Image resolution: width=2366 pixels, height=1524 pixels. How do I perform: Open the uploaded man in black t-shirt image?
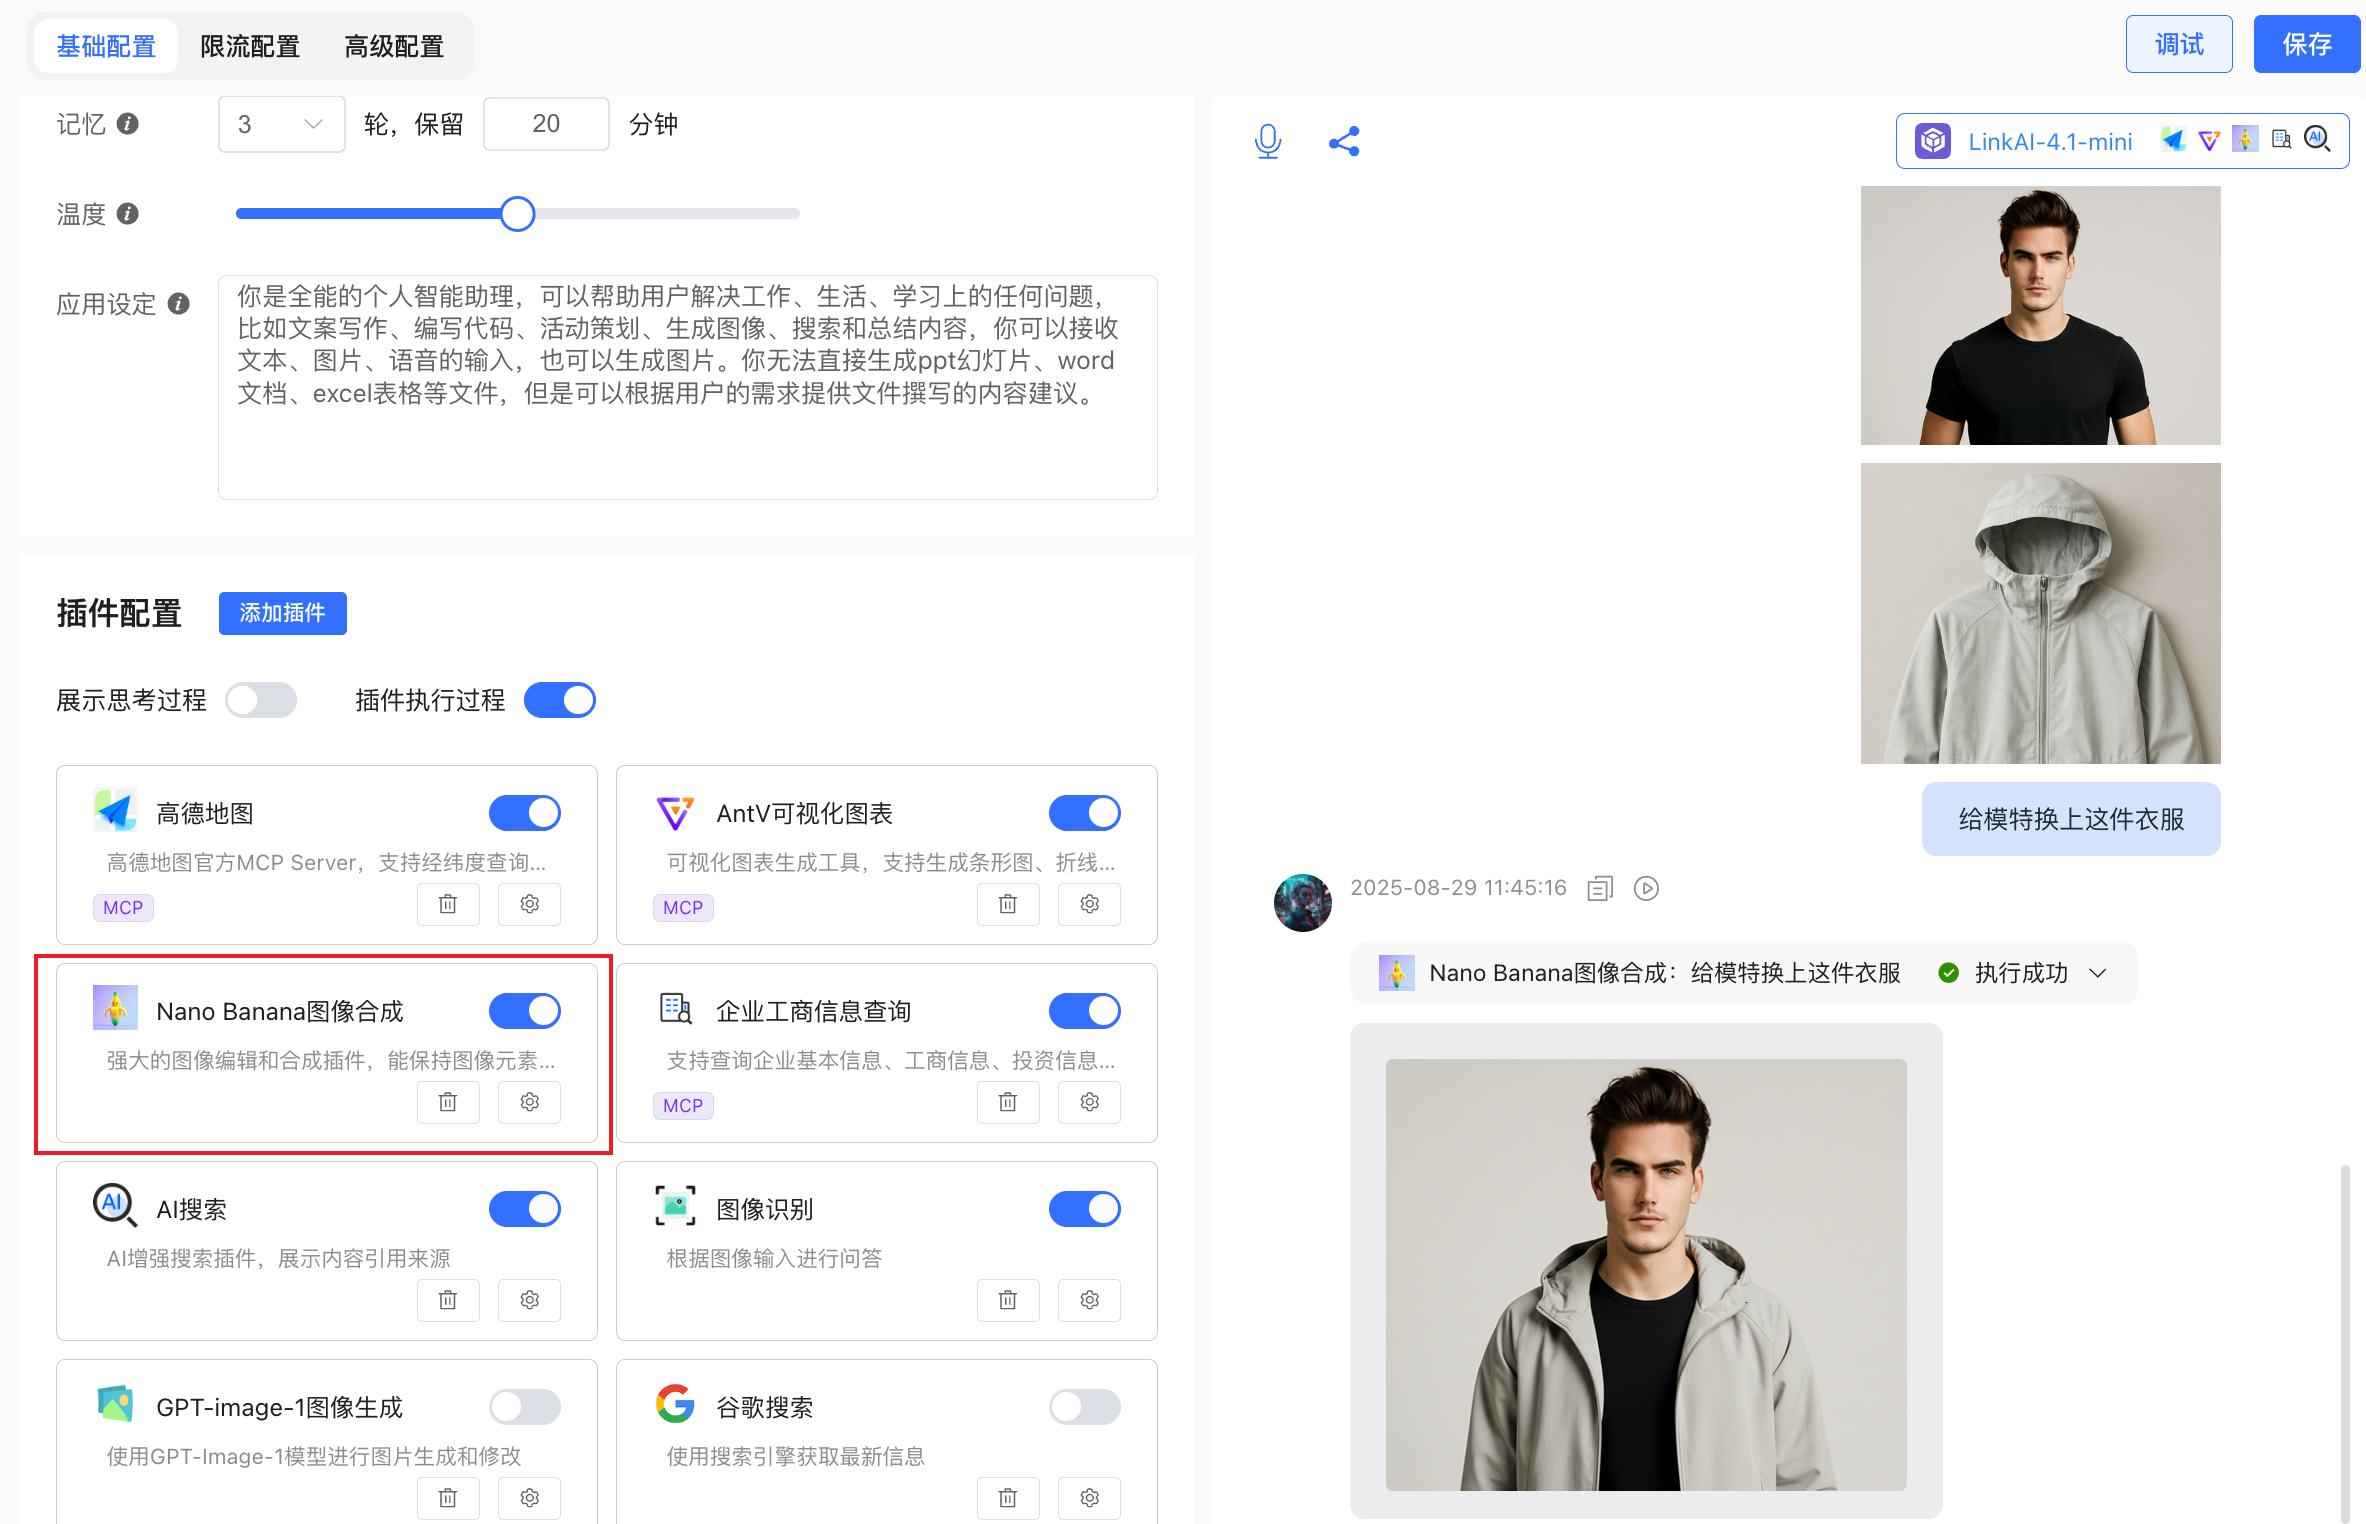[x=2040, y=315]
